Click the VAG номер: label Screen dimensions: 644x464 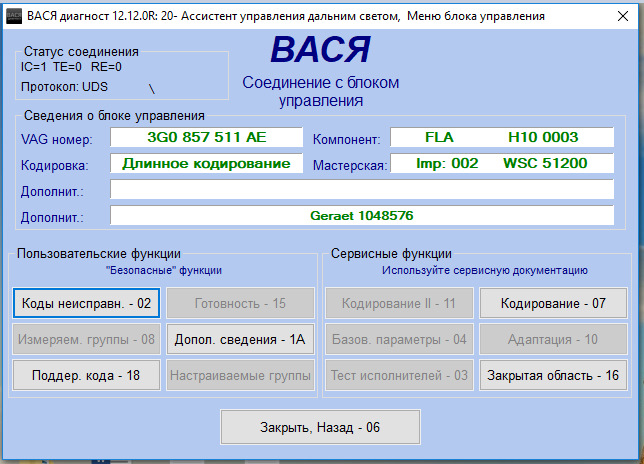57,140
